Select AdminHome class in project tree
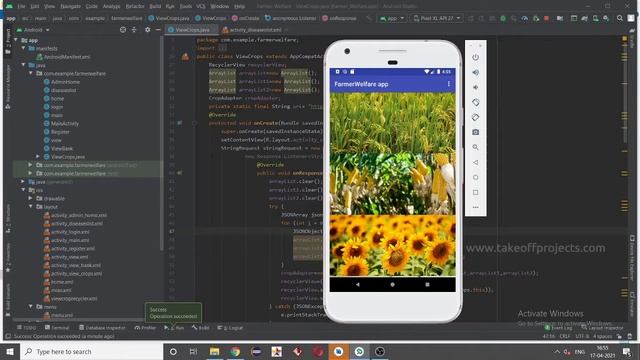640x360 pixels. (x=62, y=82)
